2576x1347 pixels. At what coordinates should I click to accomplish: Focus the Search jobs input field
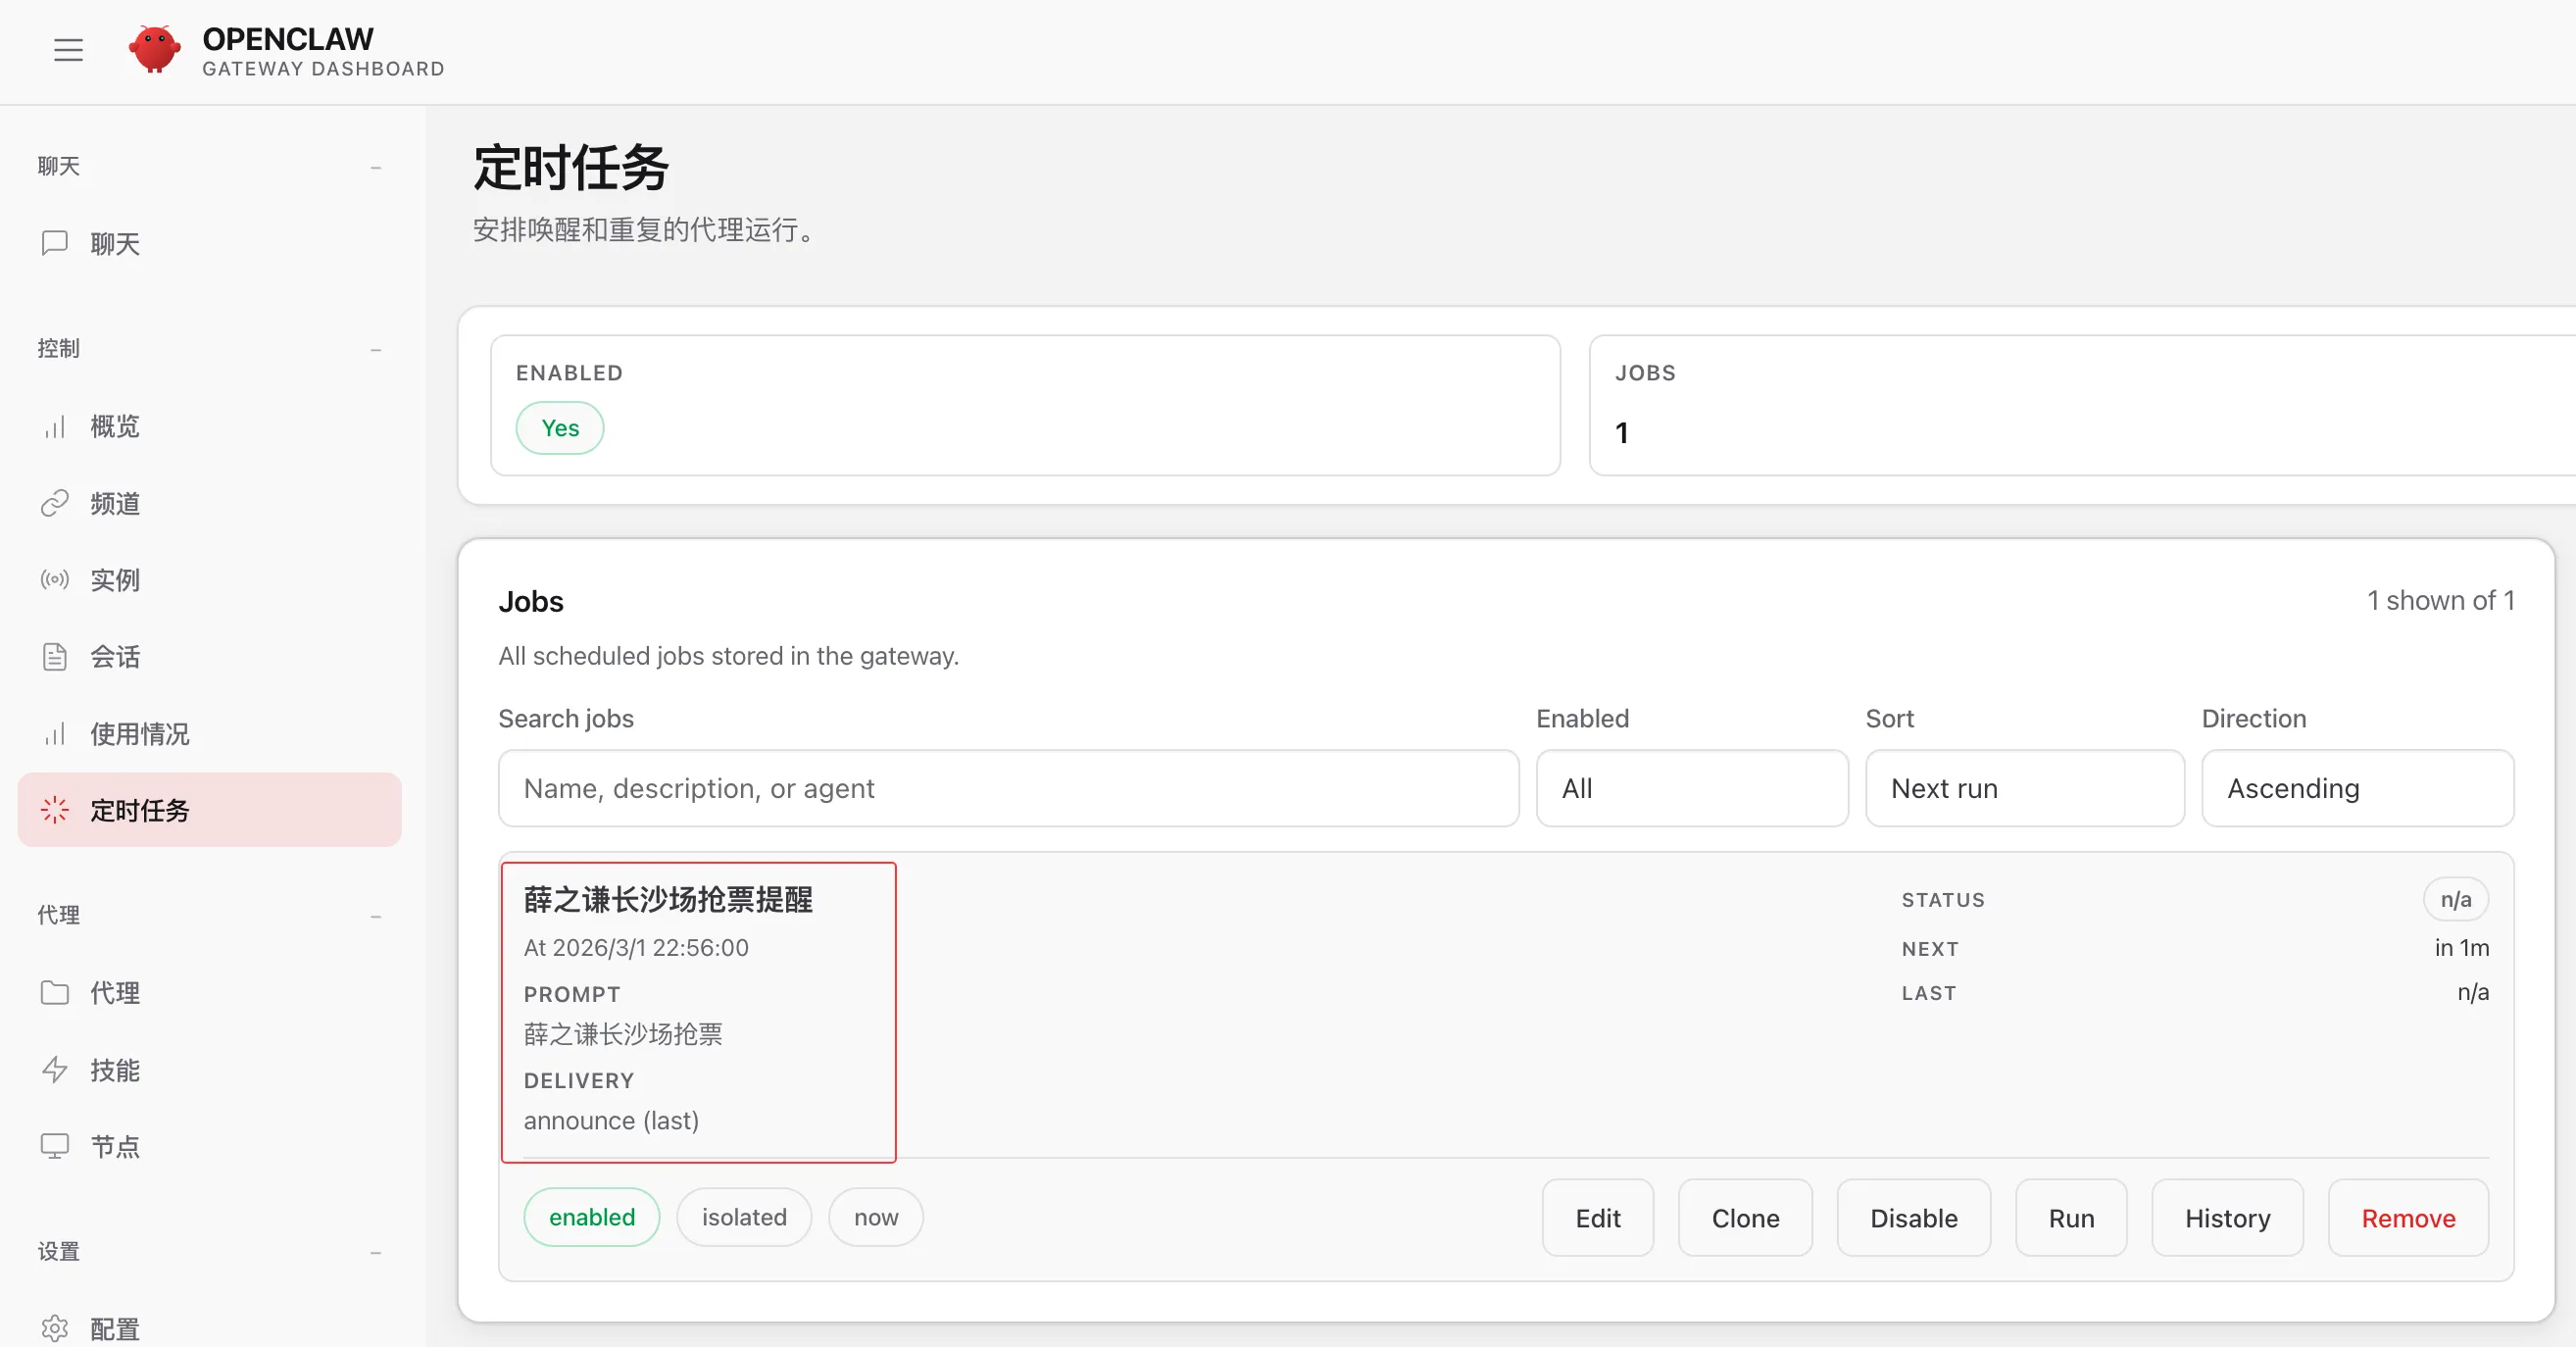tap(1008, 788)
